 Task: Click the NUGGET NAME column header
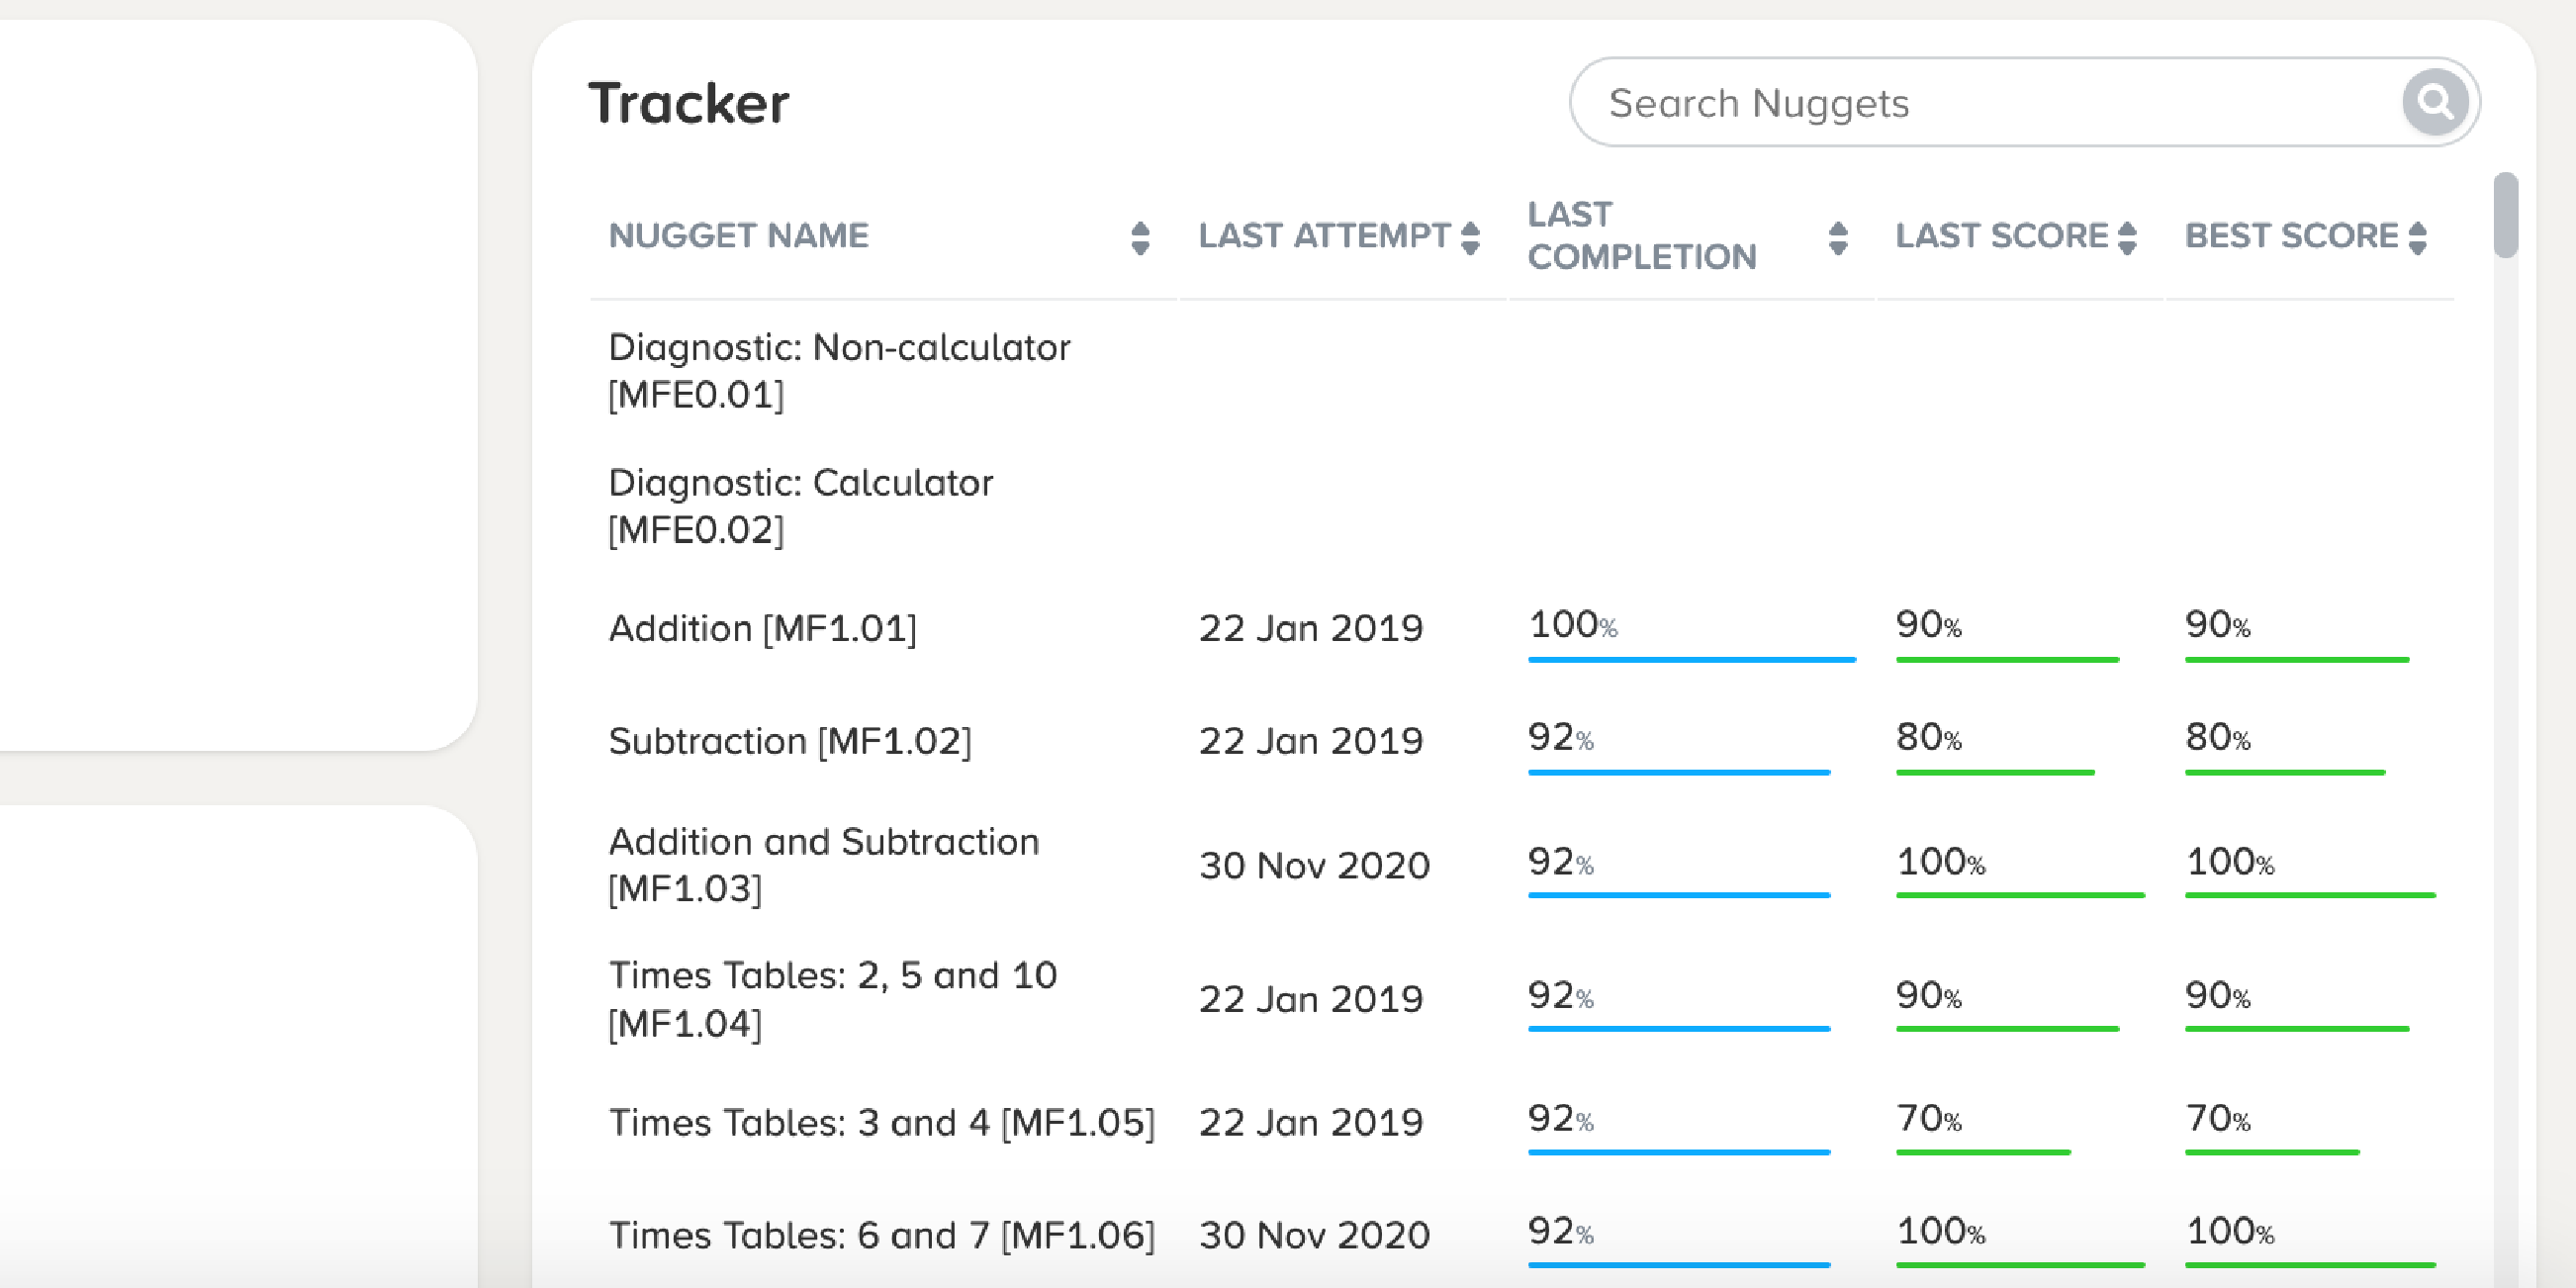tap(739, 235)
